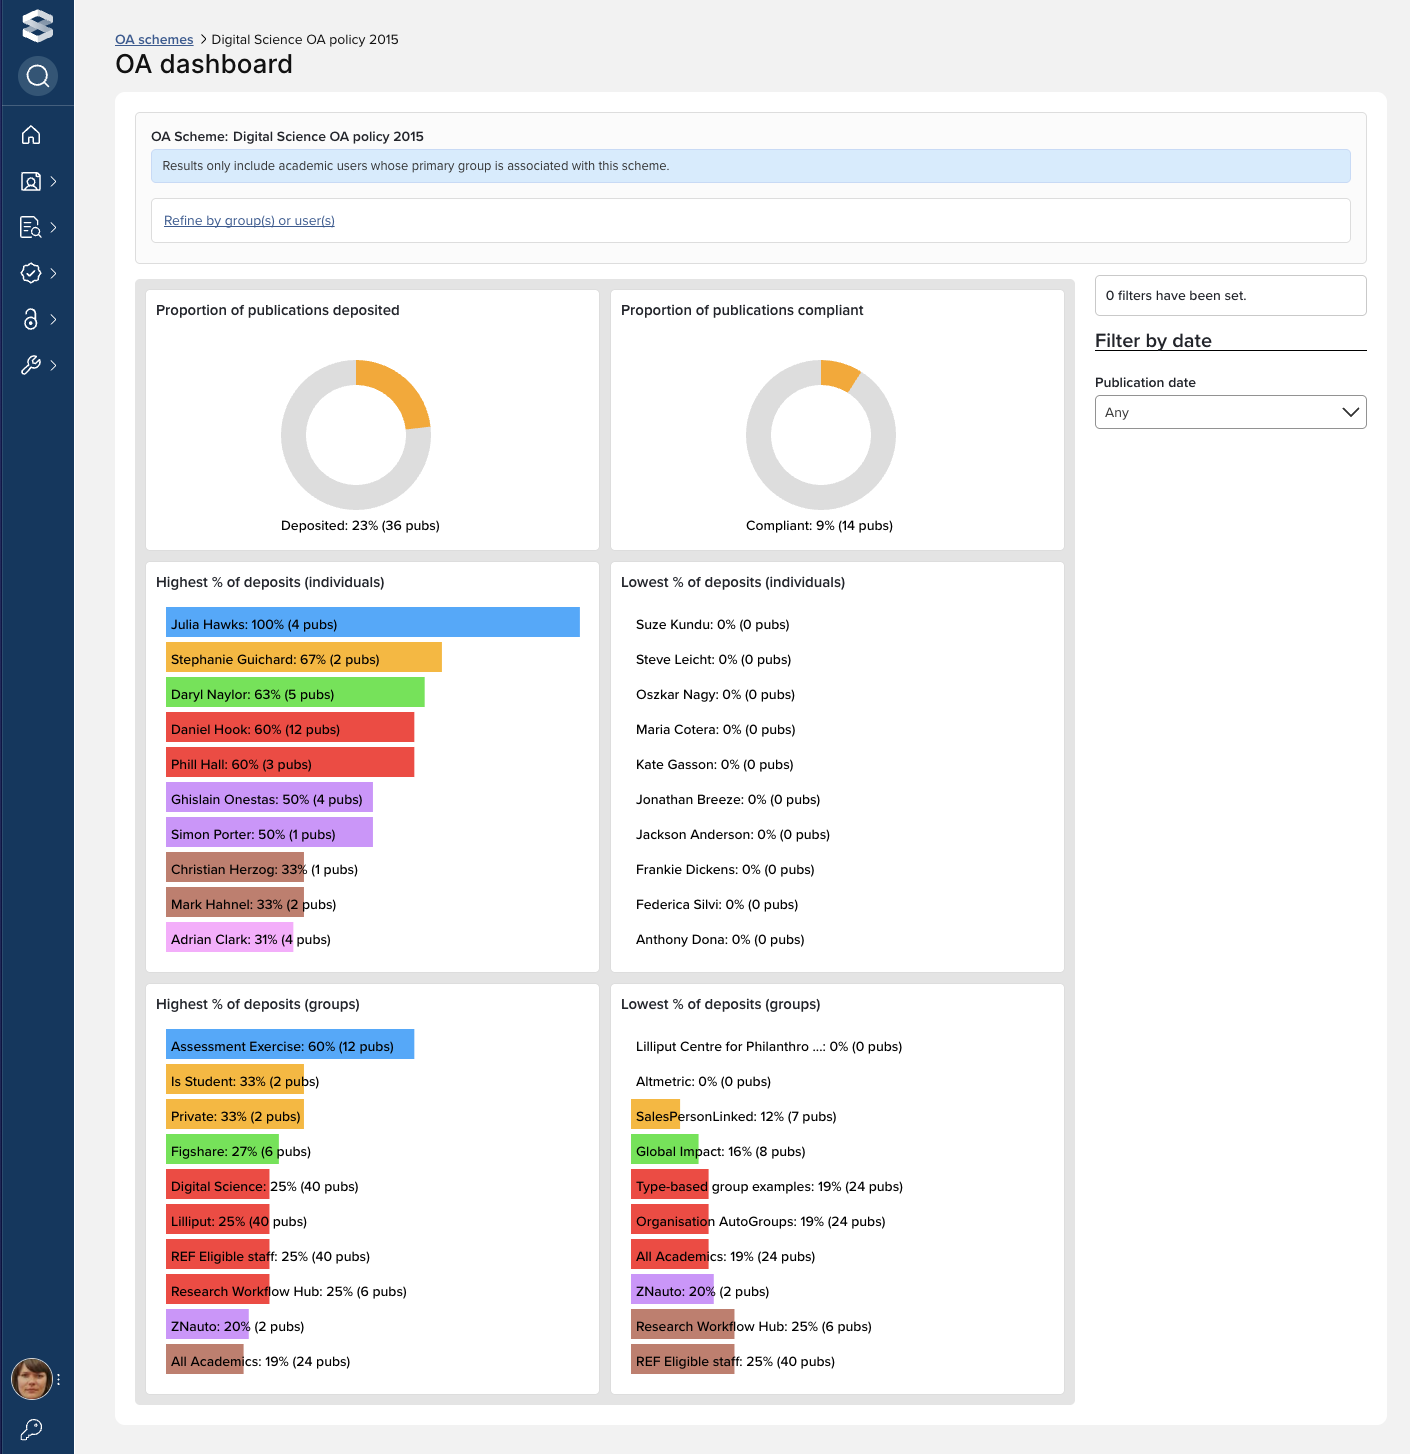Click the verified badge checkmark sidebar icon
The height and width of the screenshot is (1454, 1410).
(x=31, y=273)
